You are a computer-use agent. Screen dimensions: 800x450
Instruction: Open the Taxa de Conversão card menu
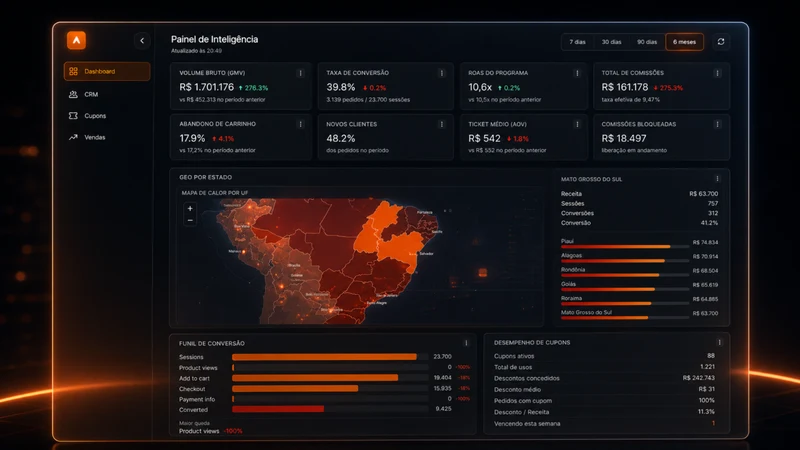(442, 73)
